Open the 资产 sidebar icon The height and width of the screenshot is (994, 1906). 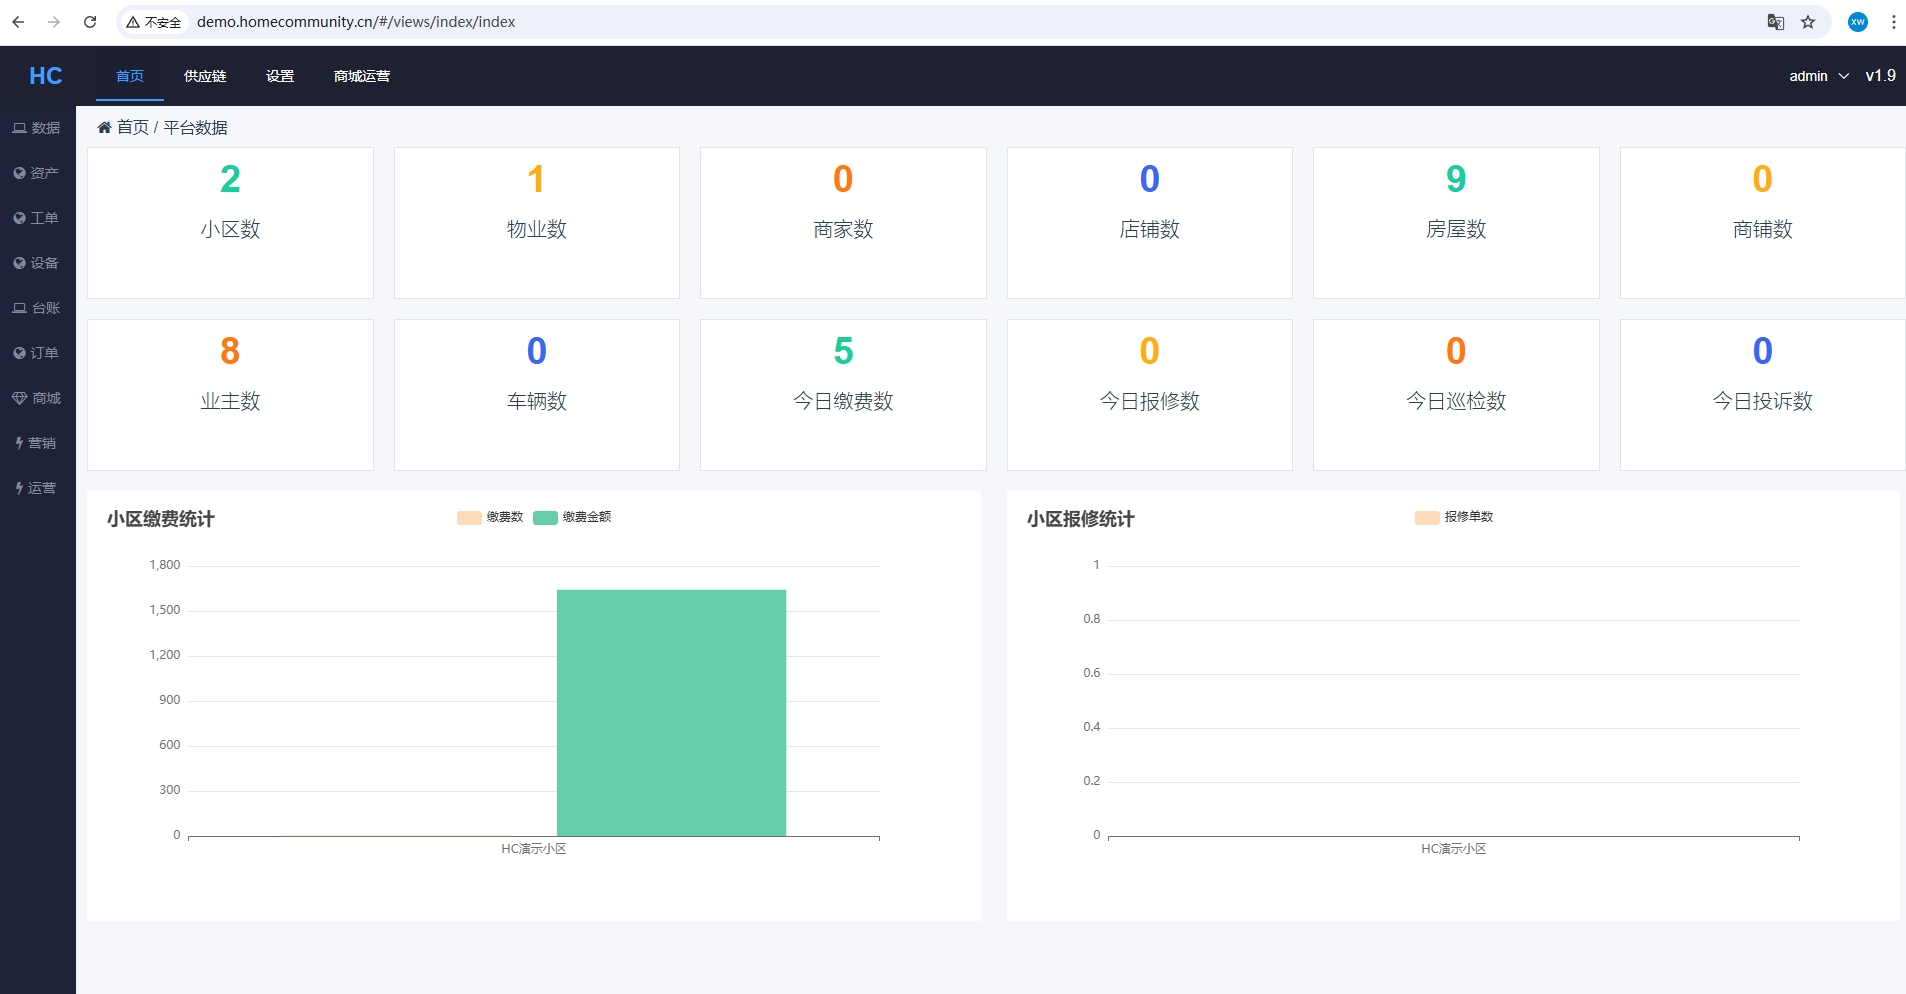[19, 173]
